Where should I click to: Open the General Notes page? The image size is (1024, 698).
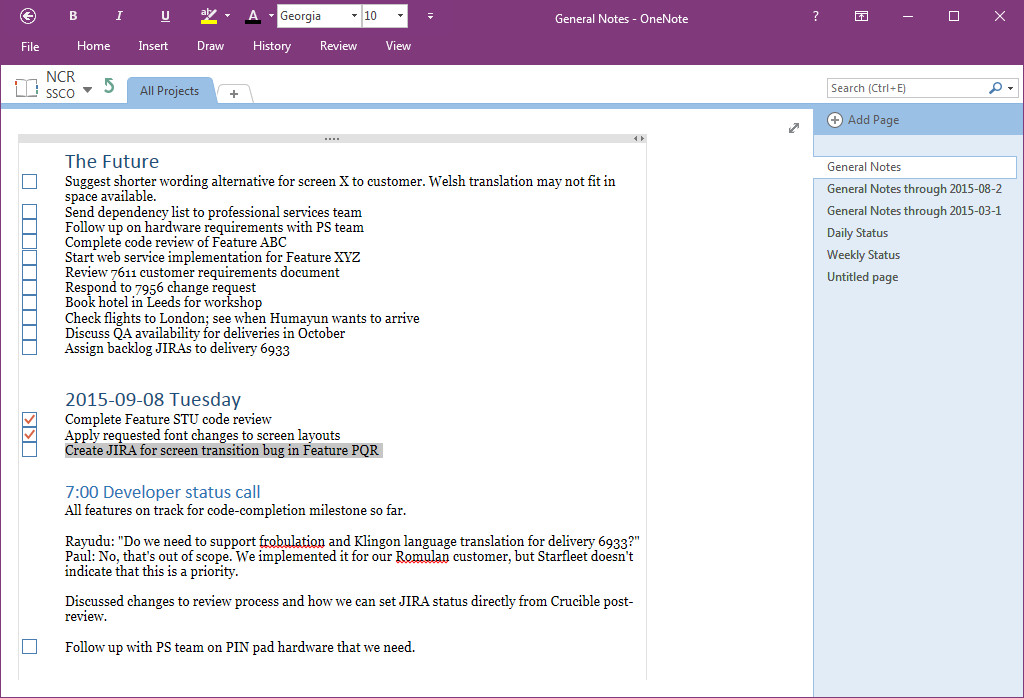pyautogui.click(x=915, y=167)
